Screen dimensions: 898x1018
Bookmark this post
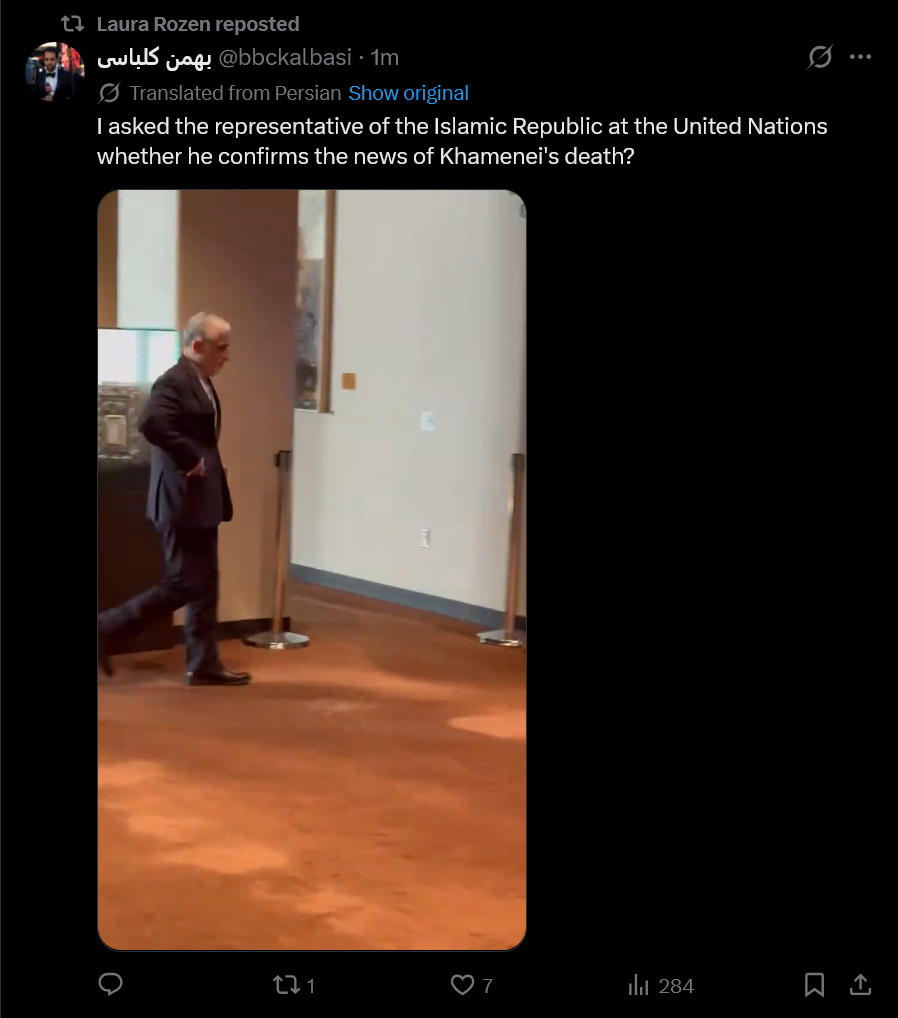coord(814,985)
